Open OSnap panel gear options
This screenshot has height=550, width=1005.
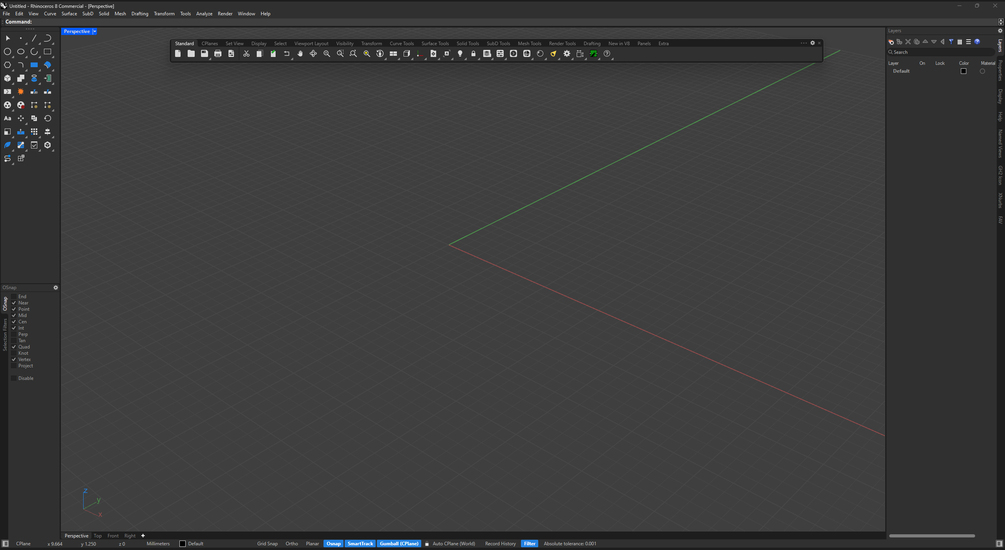(x=56, y=288)
